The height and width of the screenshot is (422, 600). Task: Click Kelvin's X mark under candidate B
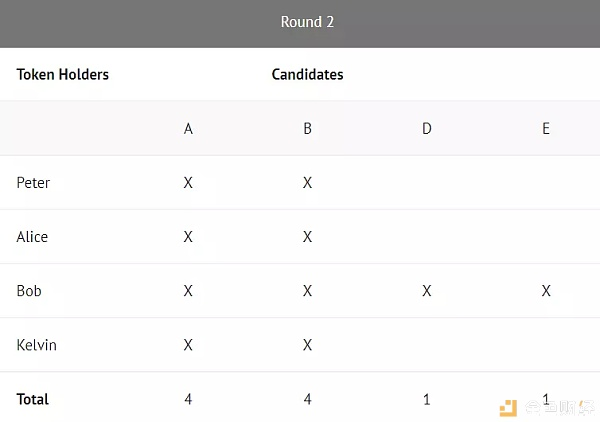click(x=307, y=345)
